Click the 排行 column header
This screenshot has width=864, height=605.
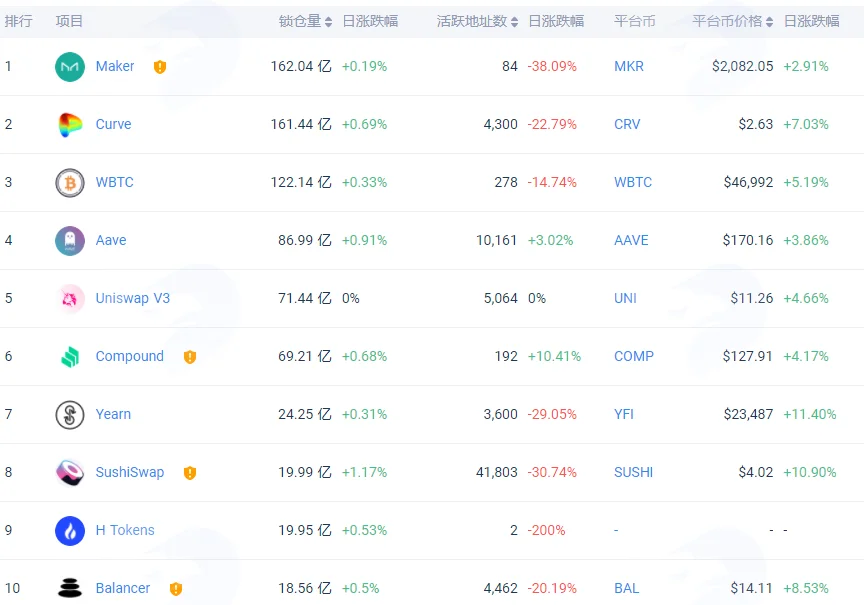(x=18, y=21)
